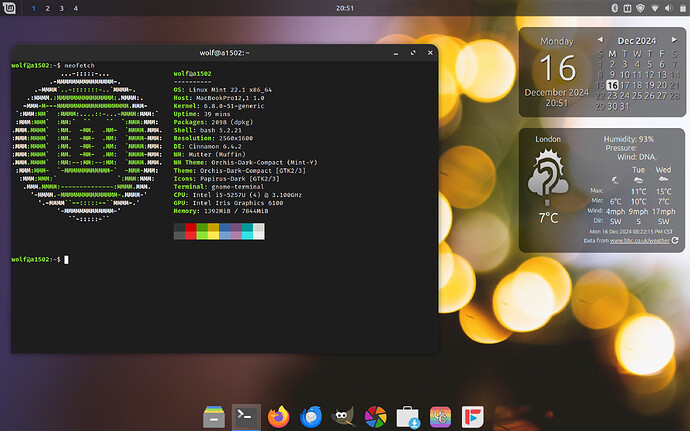
Task: Click the Uptime: 39 mins line
Action: click(x=202, y=114)
